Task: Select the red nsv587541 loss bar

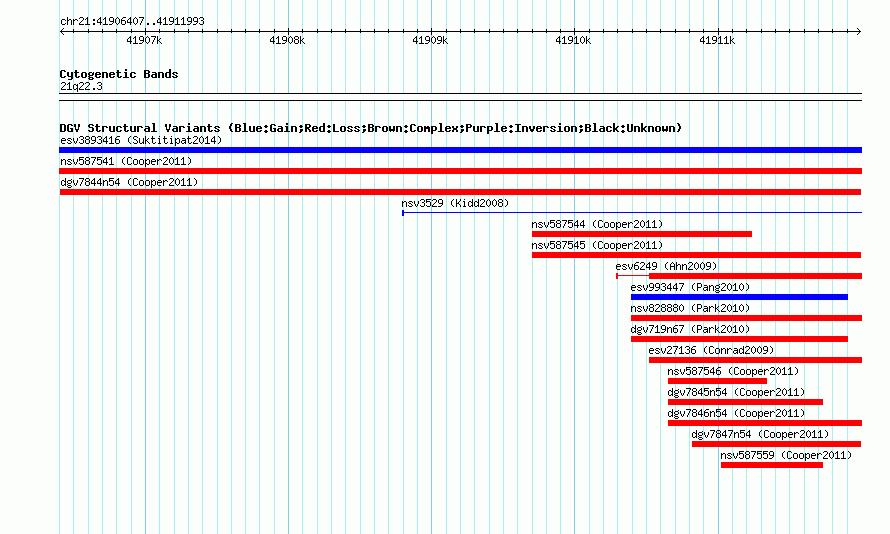Action: click(460, 171)
